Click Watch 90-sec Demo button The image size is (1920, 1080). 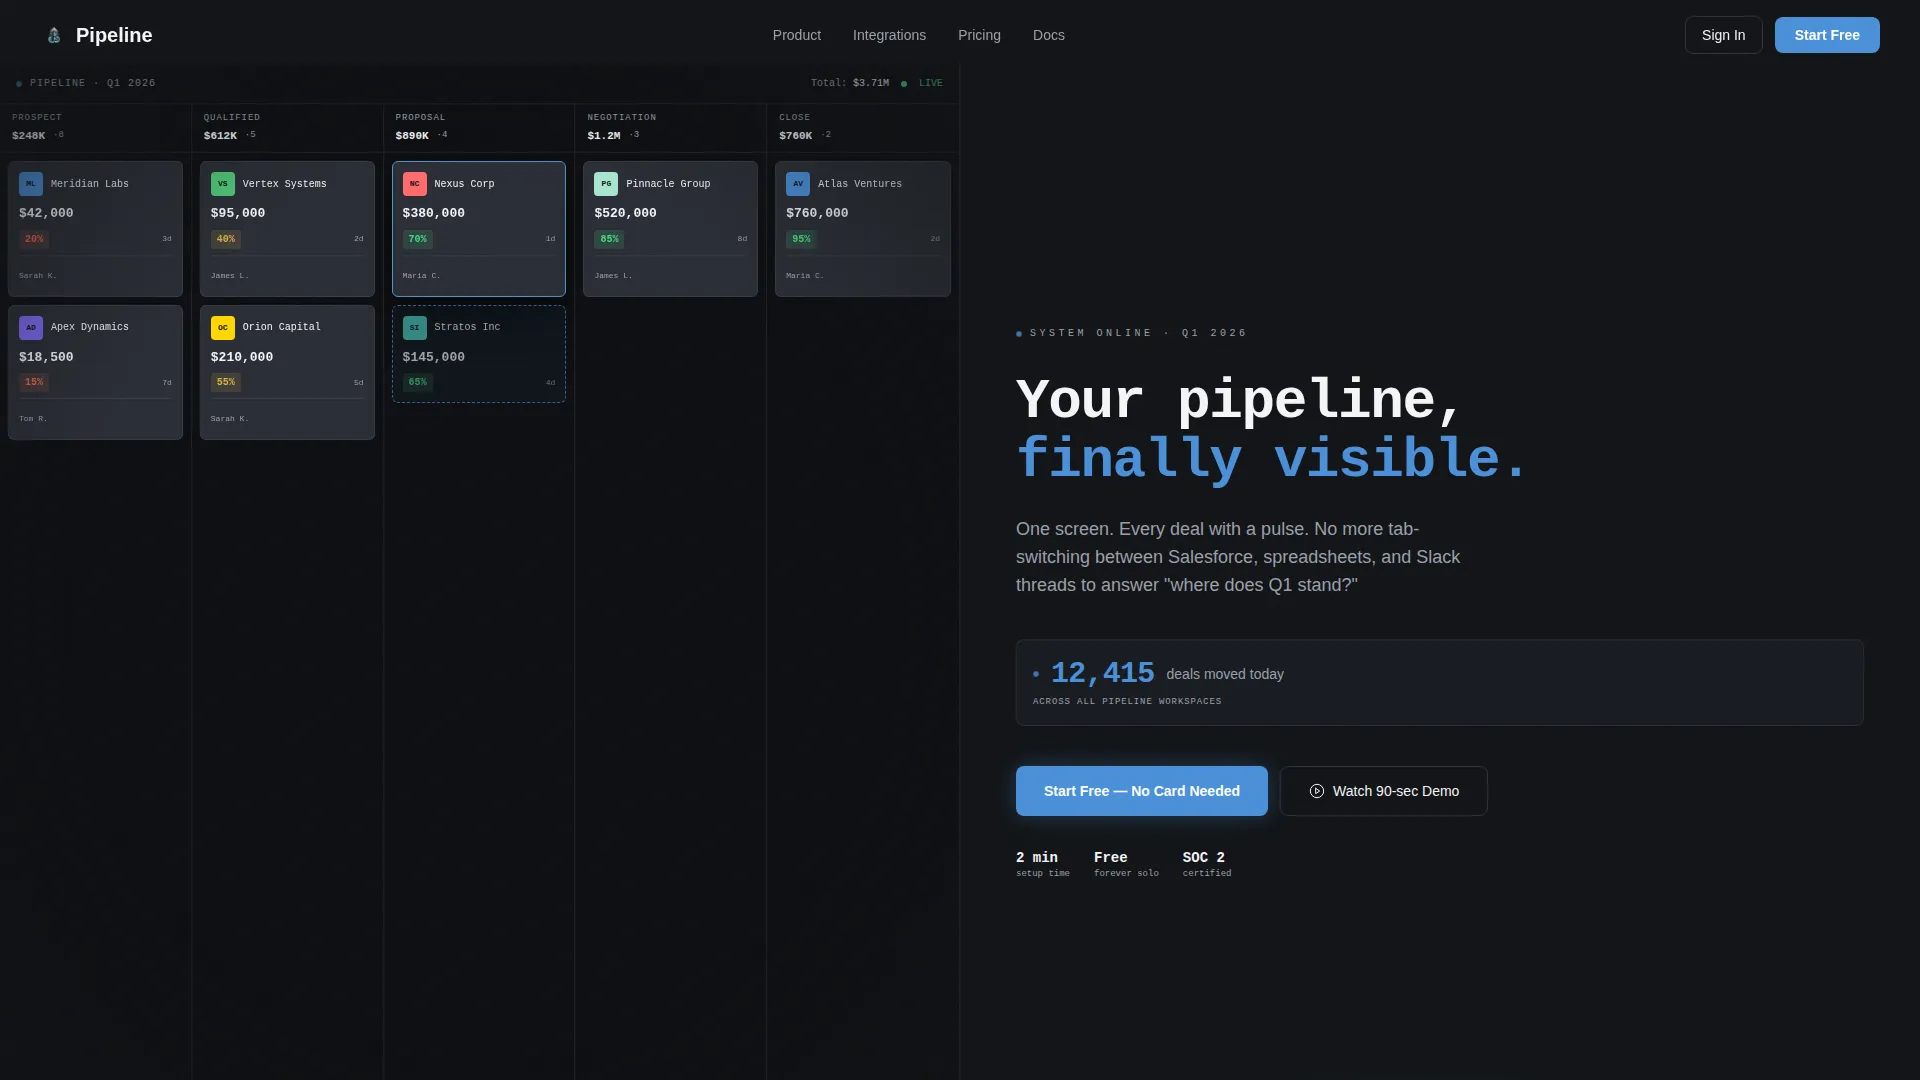click(1384, 791)
